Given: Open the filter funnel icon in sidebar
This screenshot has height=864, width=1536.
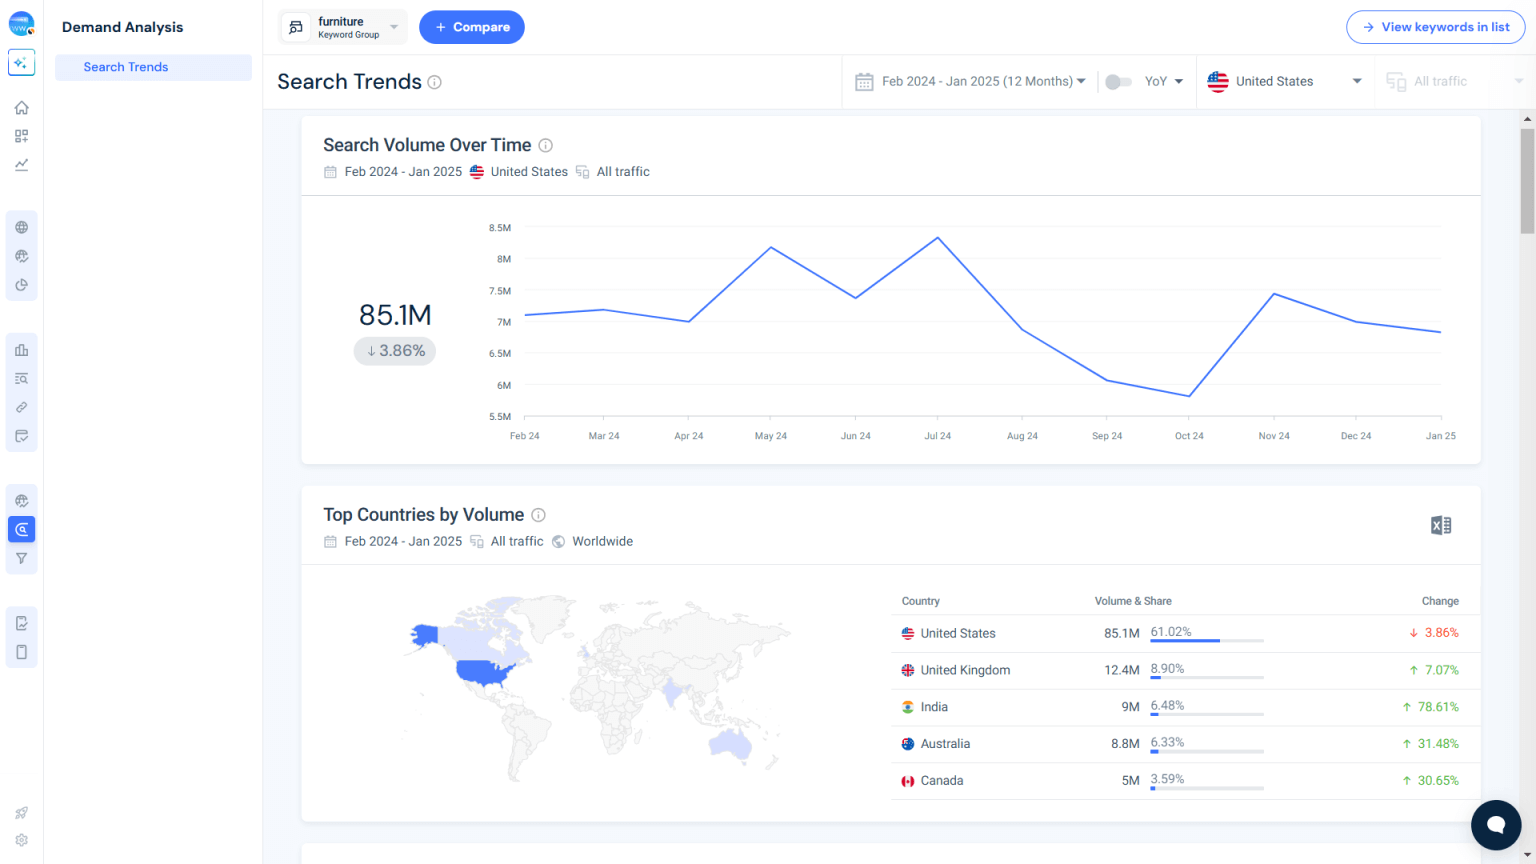Looking at the screenshot, I should point(21,558).
